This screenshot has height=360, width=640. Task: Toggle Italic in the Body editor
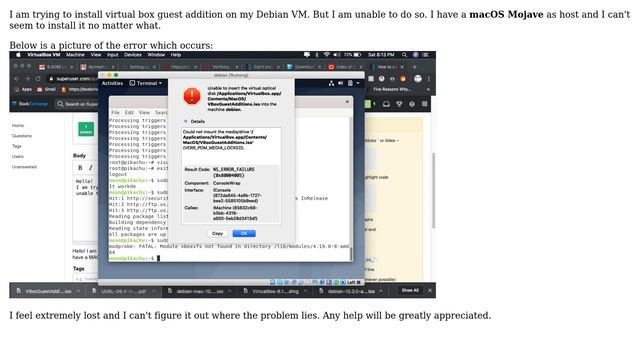91,168
